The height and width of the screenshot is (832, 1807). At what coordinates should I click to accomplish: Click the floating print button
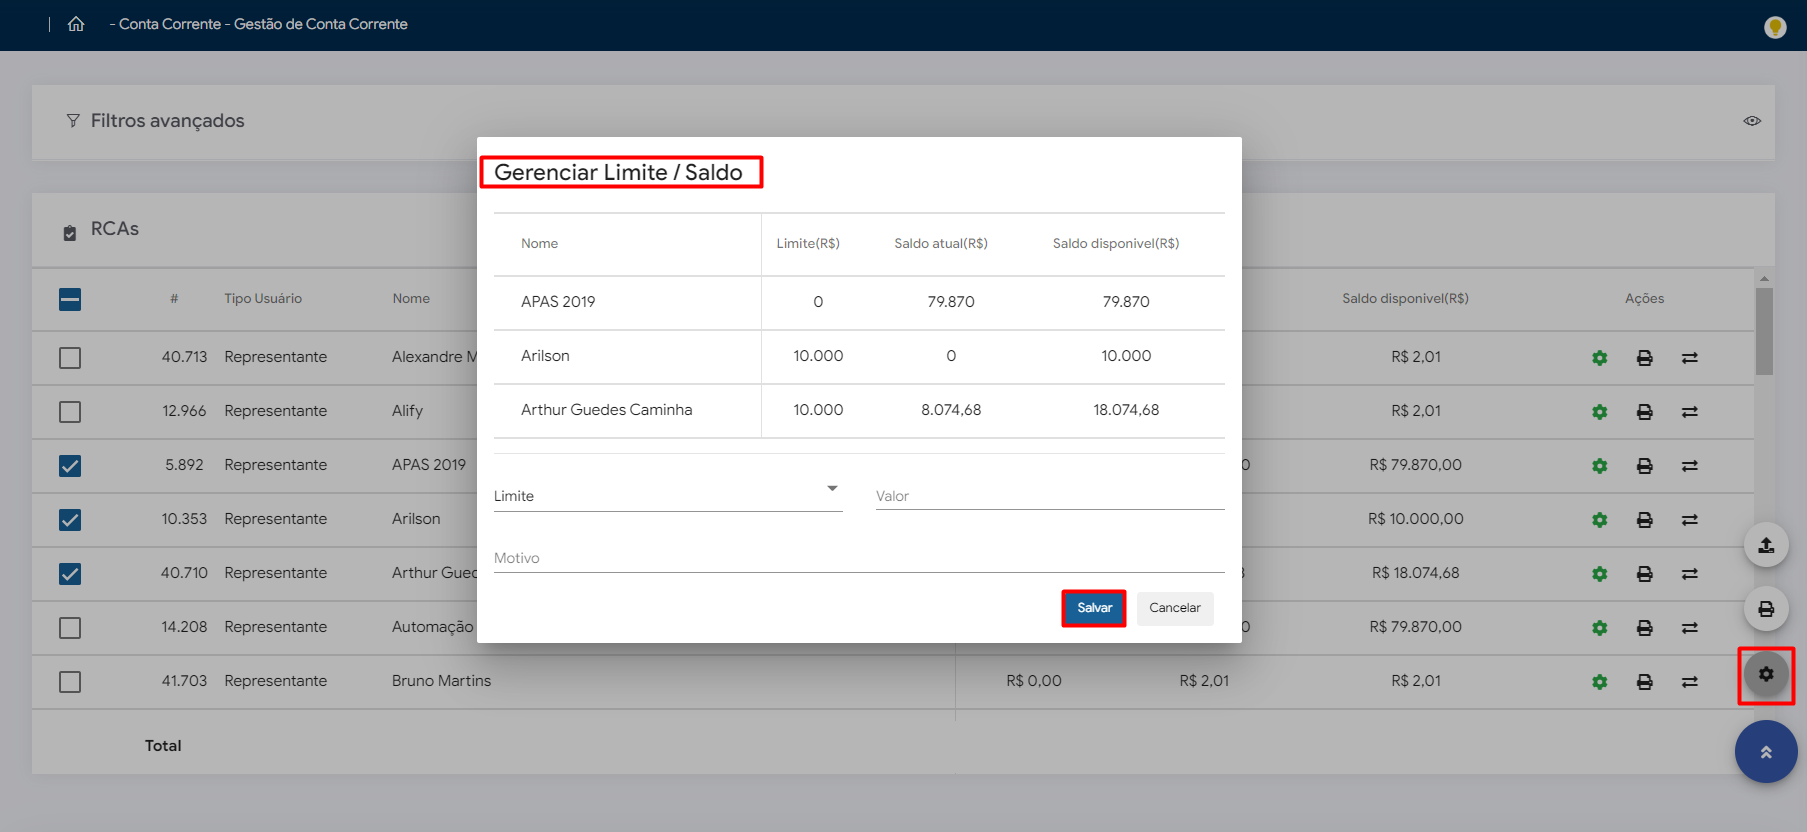pyautogui.click(x=1766, y=609)
